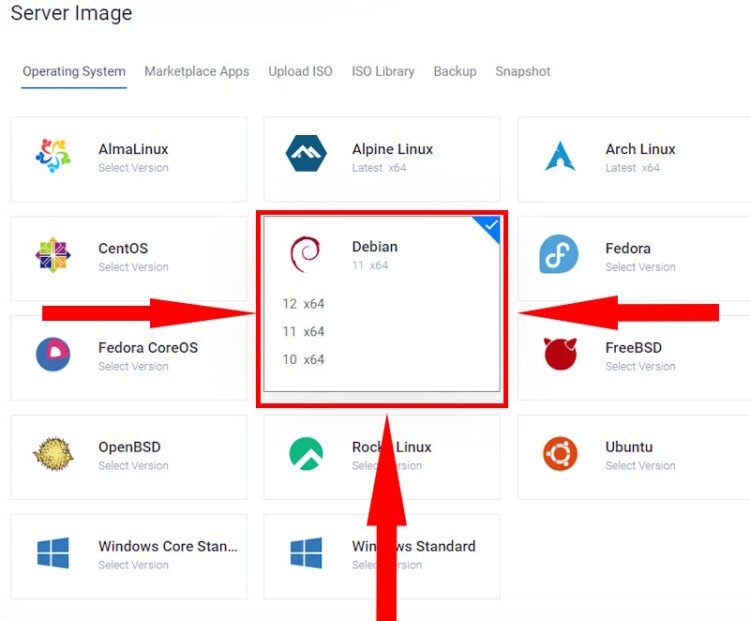The image size is (750, 621).
Task: Click the Windows Core Standard logo
Action: (x=53, y=553)
